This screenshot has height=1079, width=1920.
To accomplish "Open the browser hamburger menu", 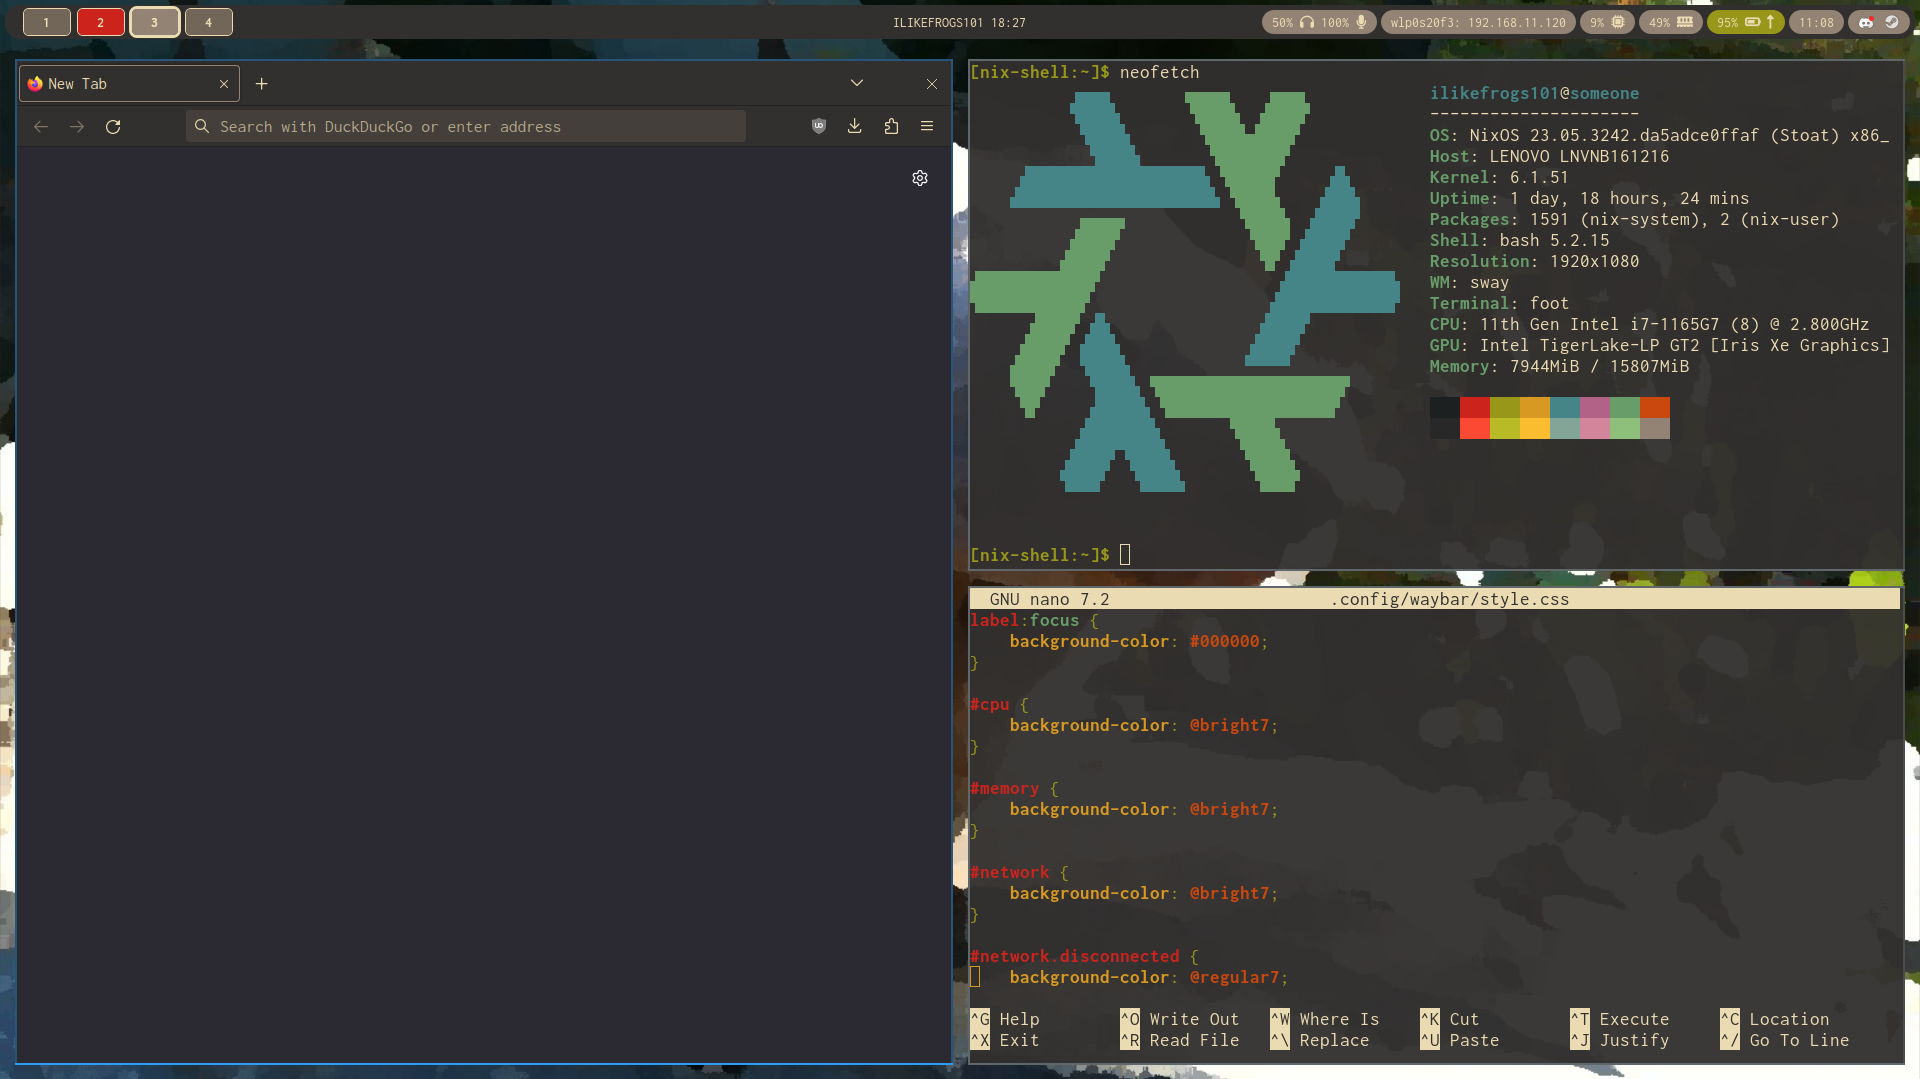I will point(927,126).
